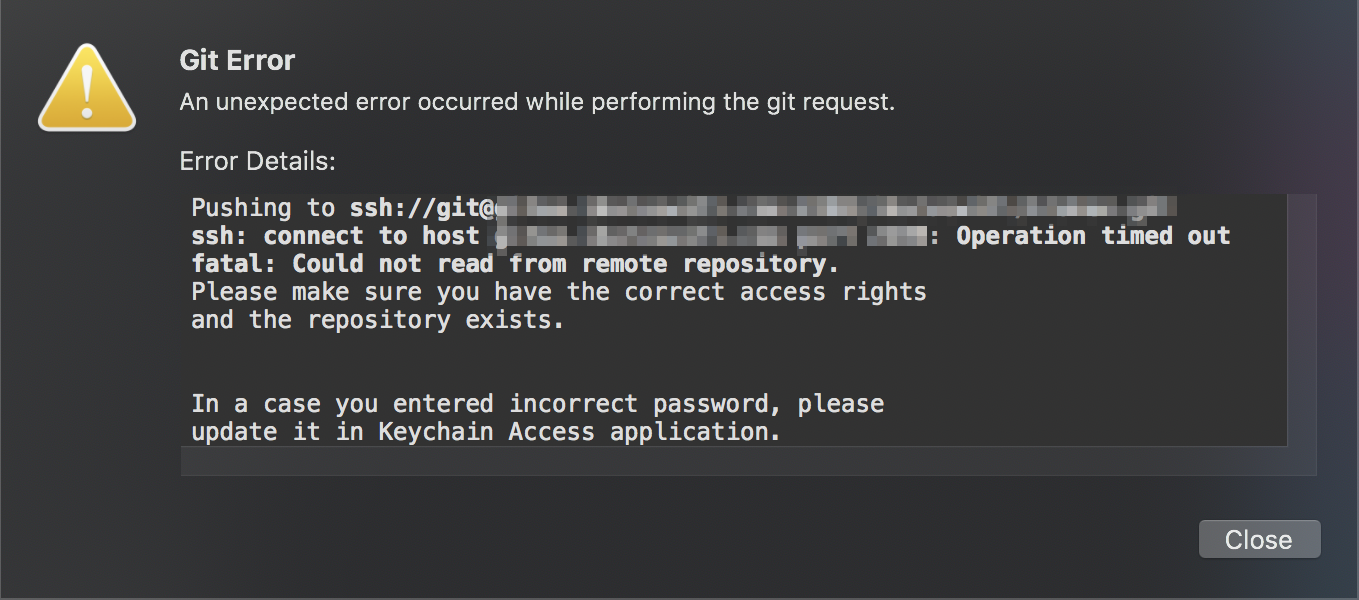Click the fatal: Could not read line
The width and height of the screenshot is (1359, 600).
click(515, 264)
